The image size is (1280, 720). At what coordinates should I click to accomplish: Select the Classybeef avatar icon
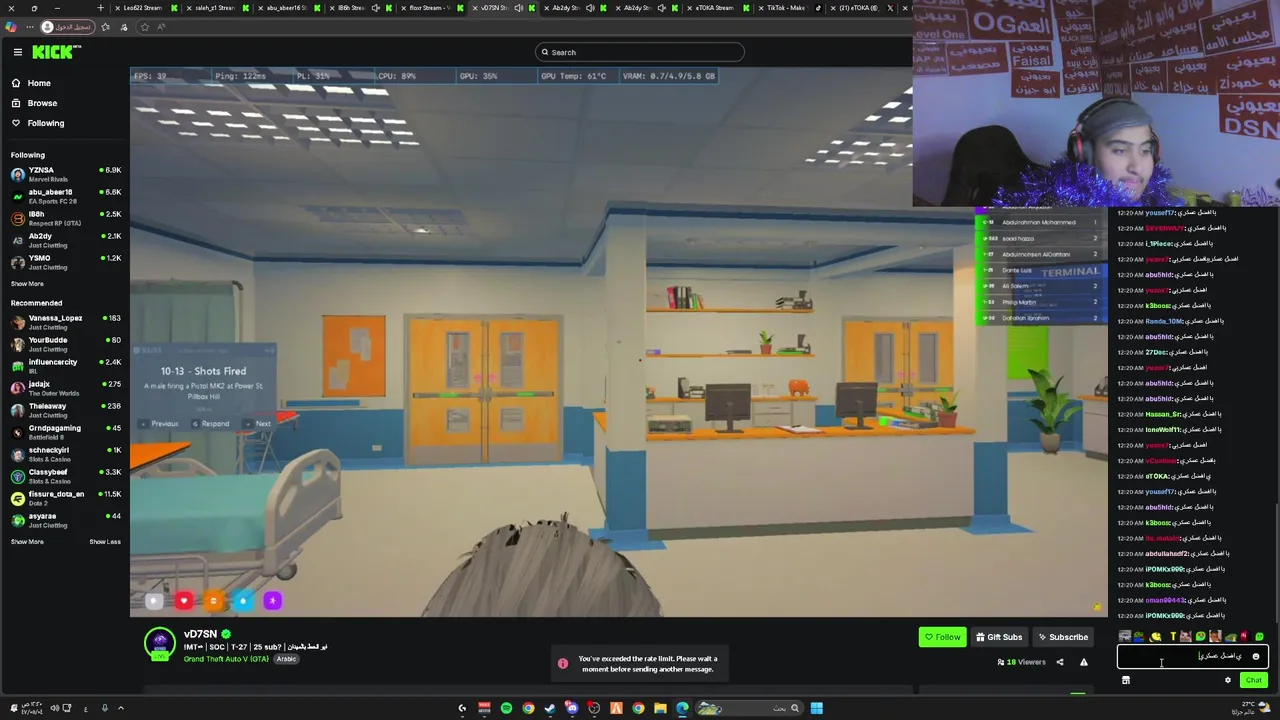point(17,476)
